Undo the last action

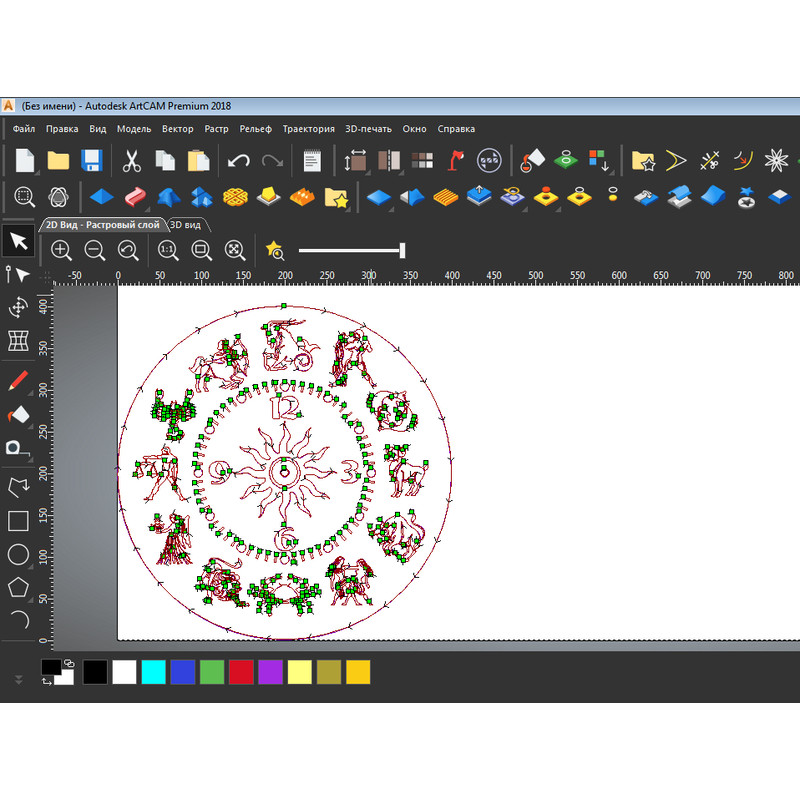tap(239, 160)
